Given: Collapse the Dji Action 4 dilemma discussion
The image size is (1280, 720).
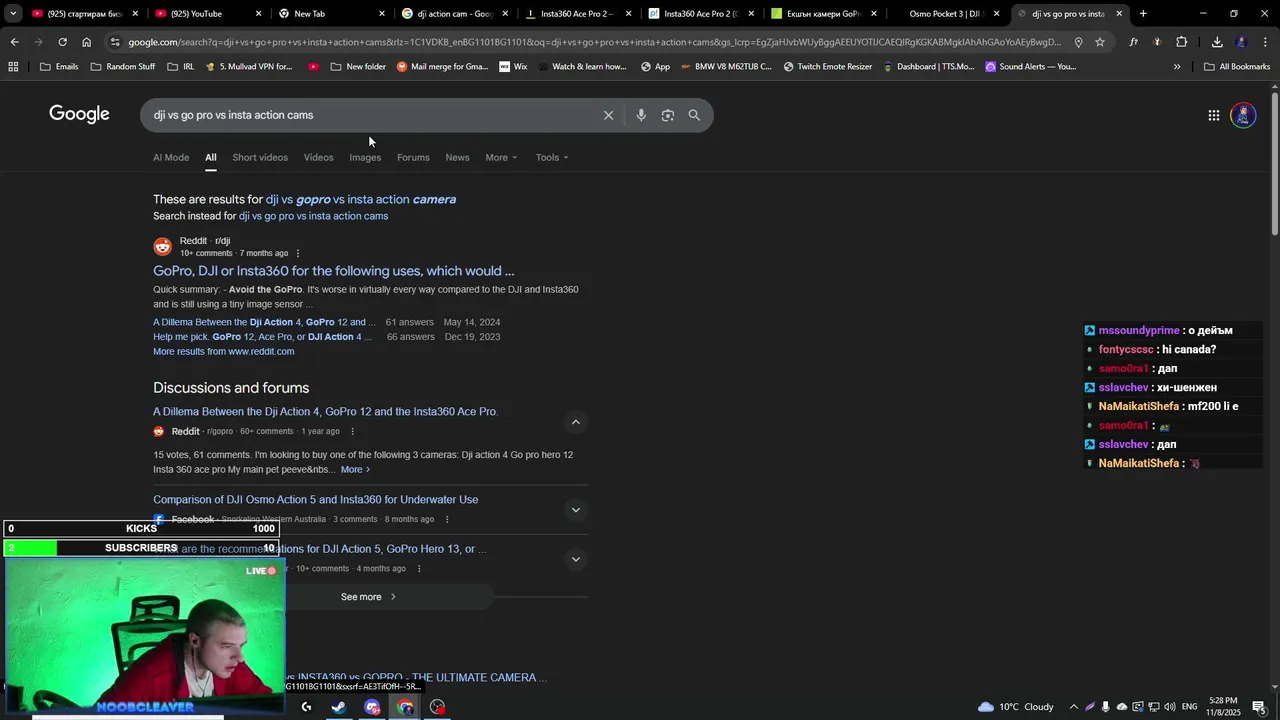Looking at the screenshot, I should (575, 422).
